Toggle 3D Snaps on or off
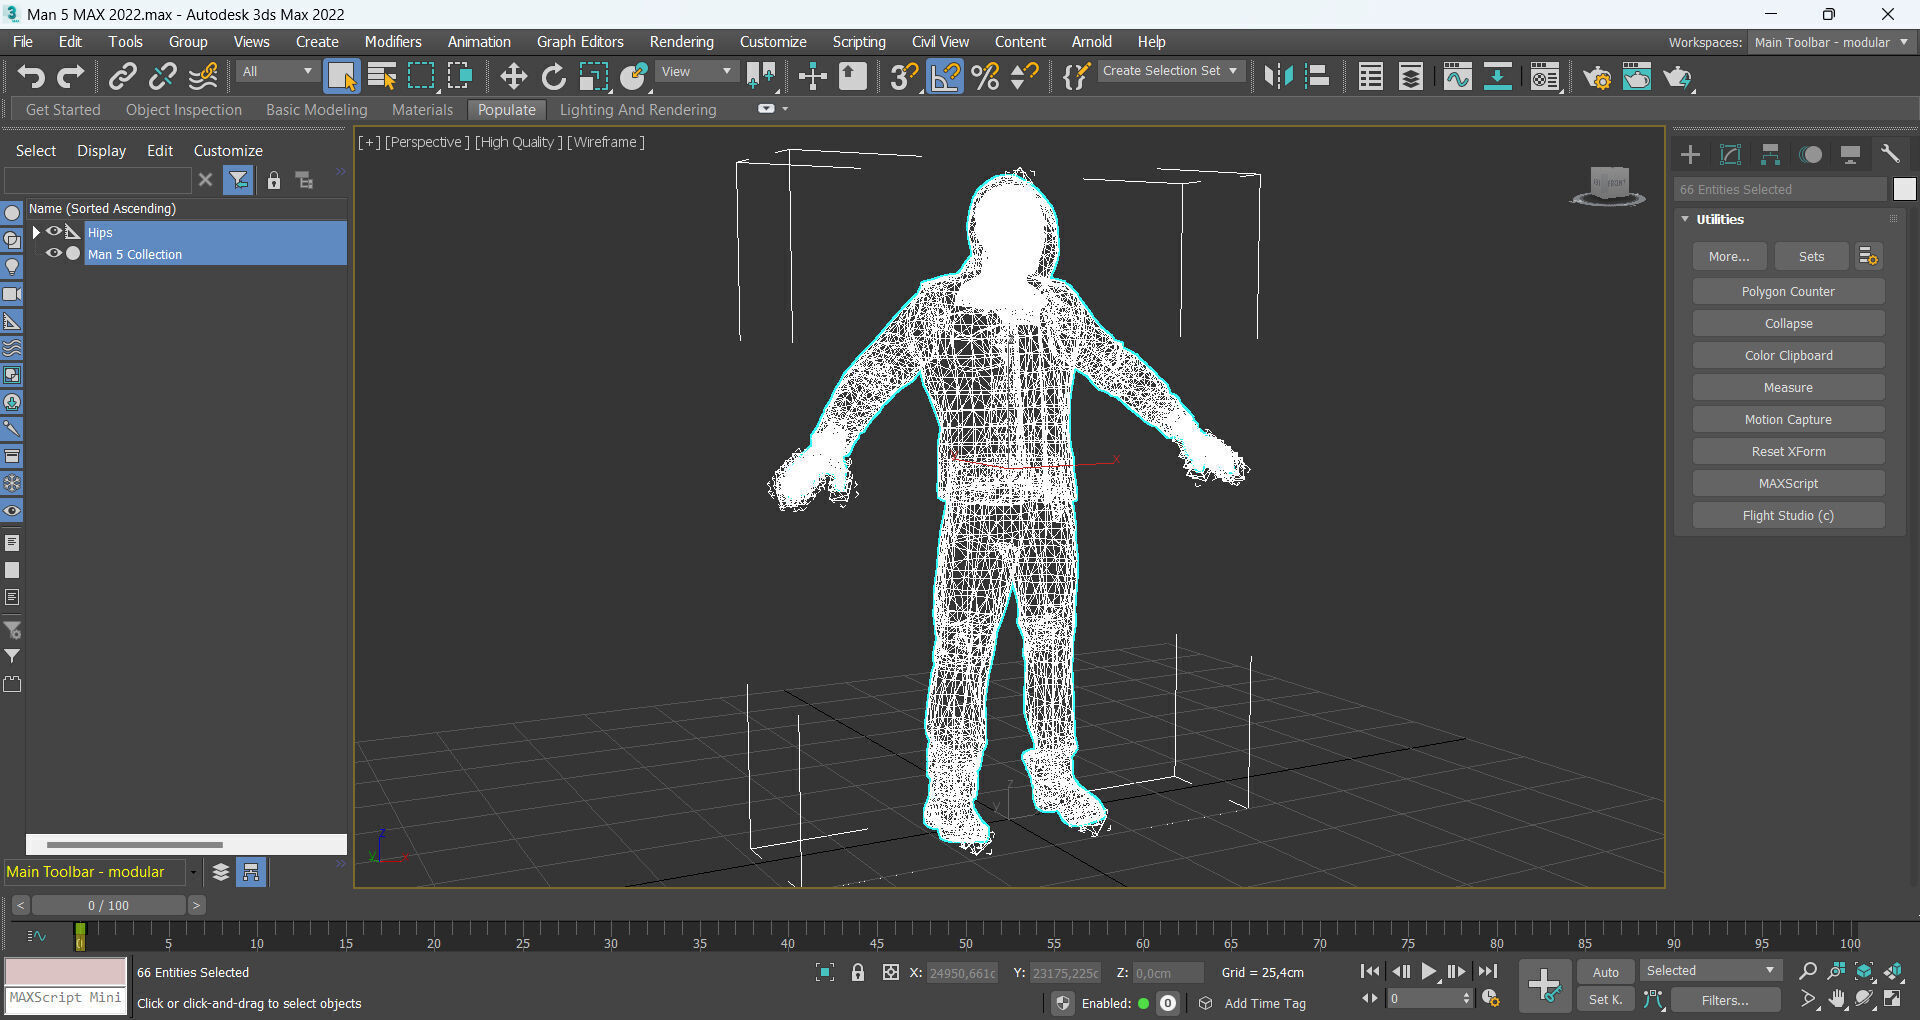The image size is (1920, 1020). coord(904,76)
